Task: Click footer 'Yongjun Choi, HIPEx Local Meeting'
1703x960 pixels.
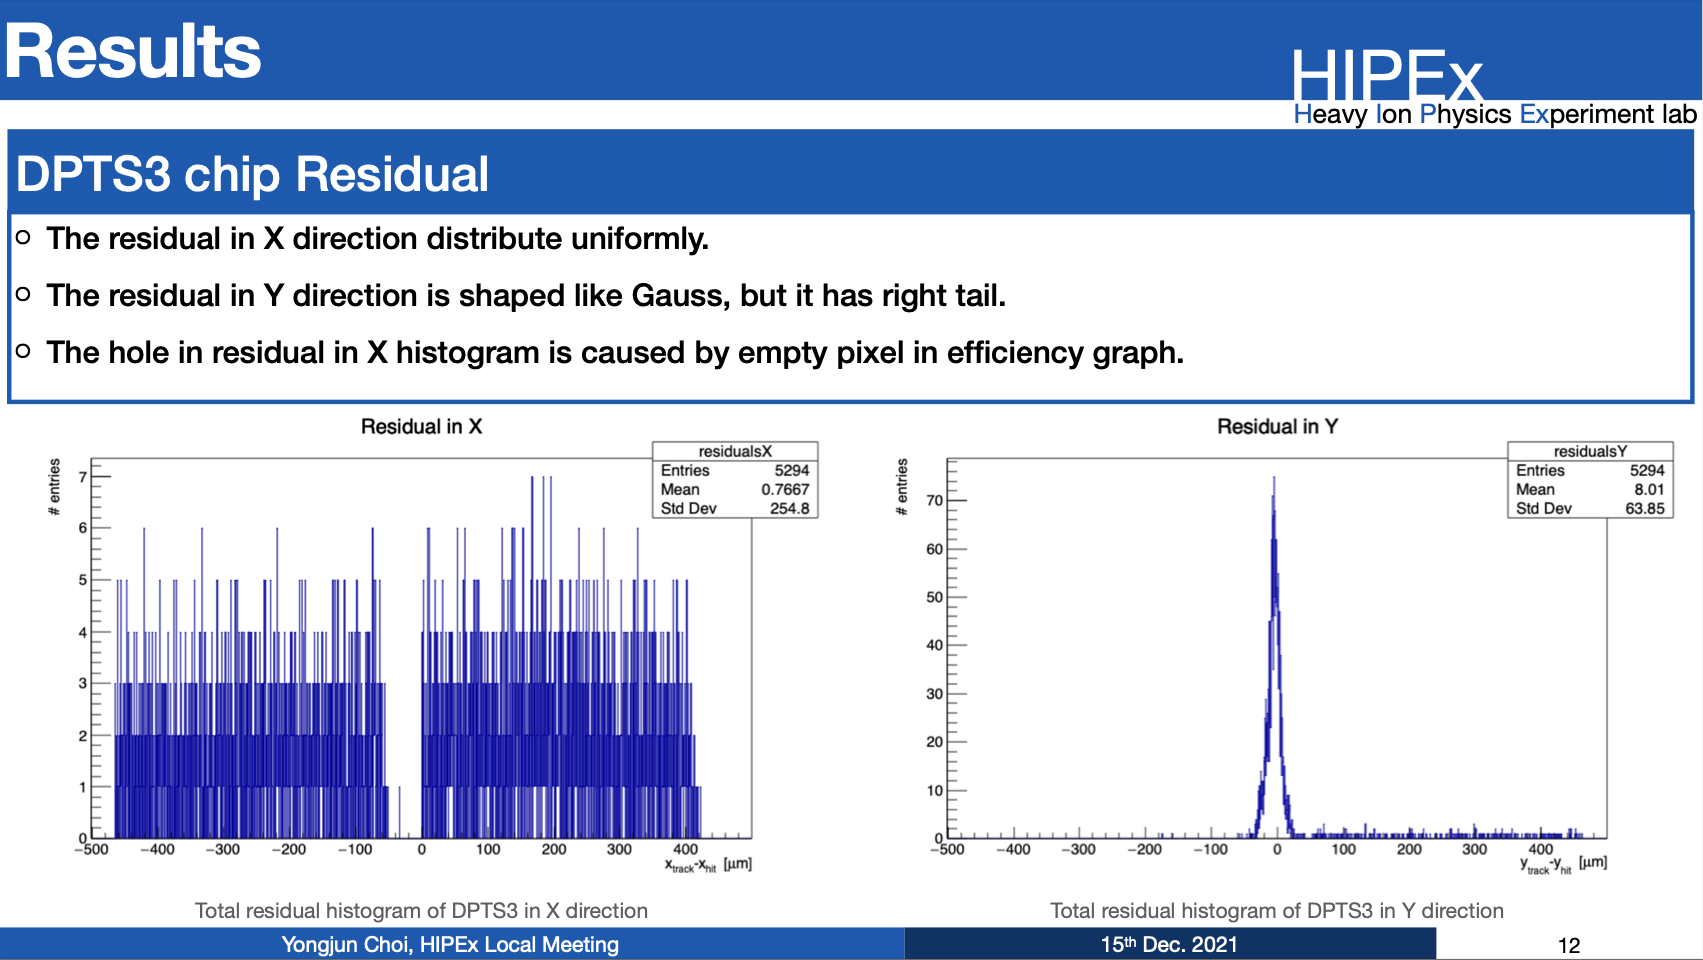Action: (x=450, y=945)
